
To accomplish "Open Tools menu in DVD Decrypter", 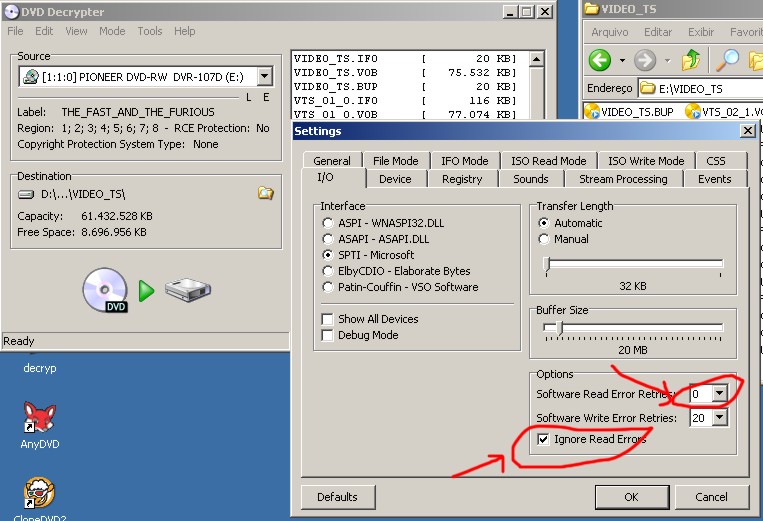I will coord(149,31).
